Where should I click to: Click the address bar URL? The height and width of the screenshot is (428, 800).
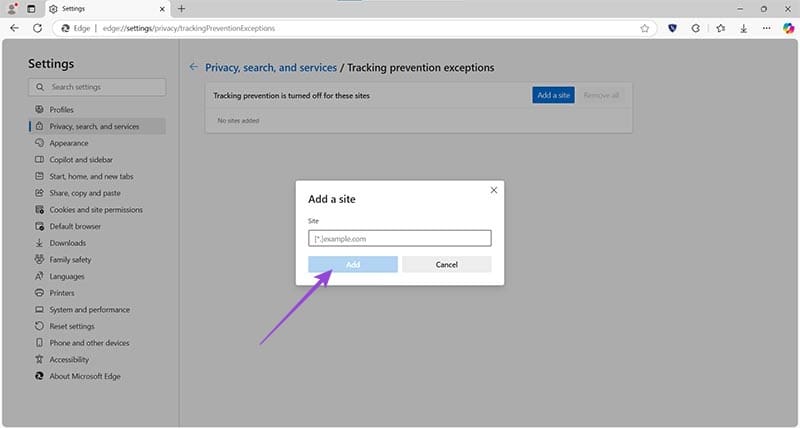[189, 29]
